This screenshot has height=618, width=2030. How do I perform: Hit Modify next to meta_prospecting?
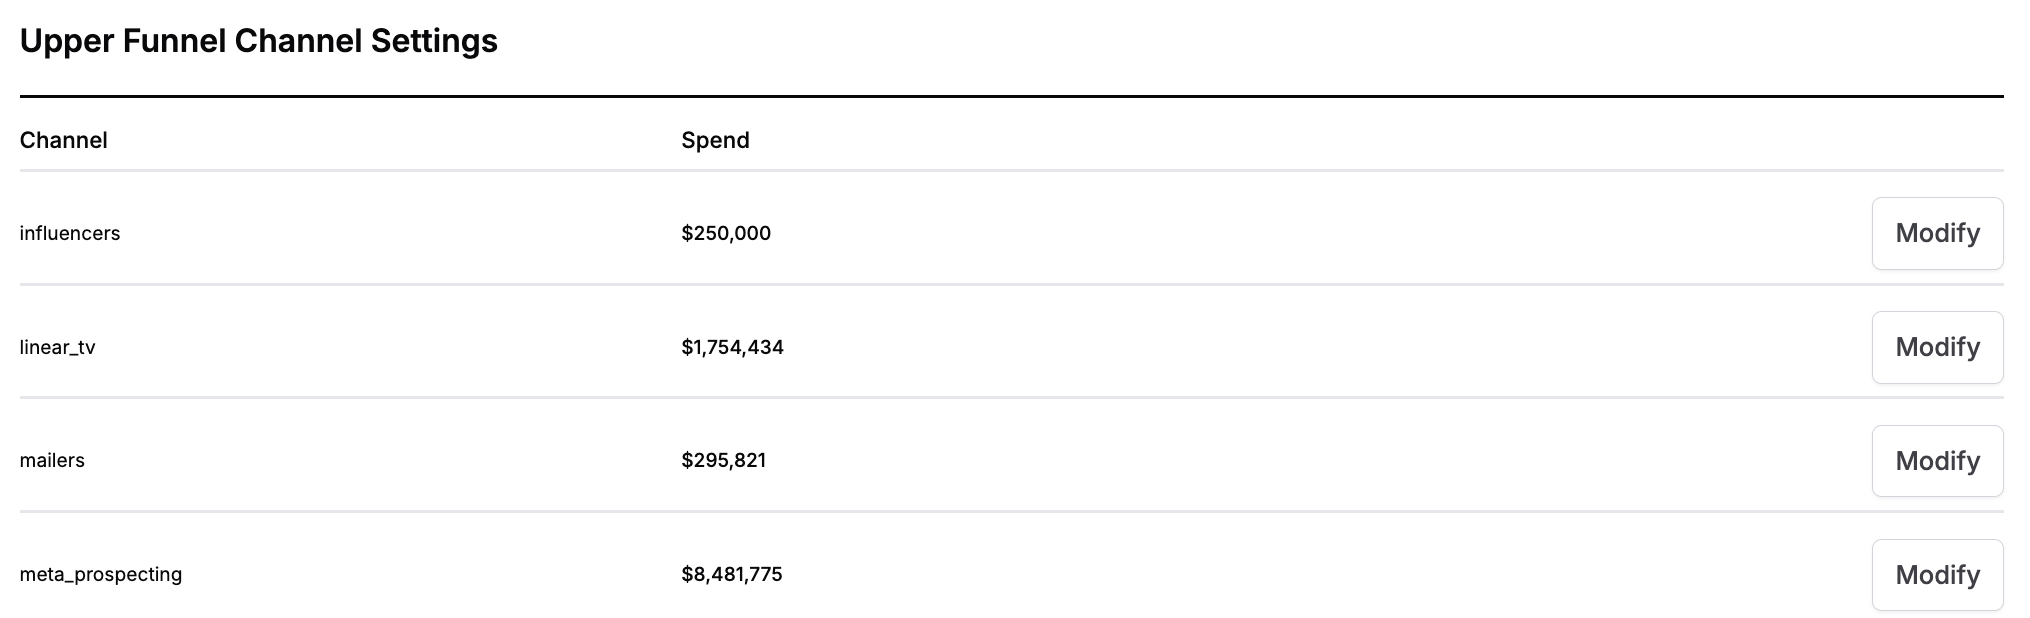click(1936, 575)
